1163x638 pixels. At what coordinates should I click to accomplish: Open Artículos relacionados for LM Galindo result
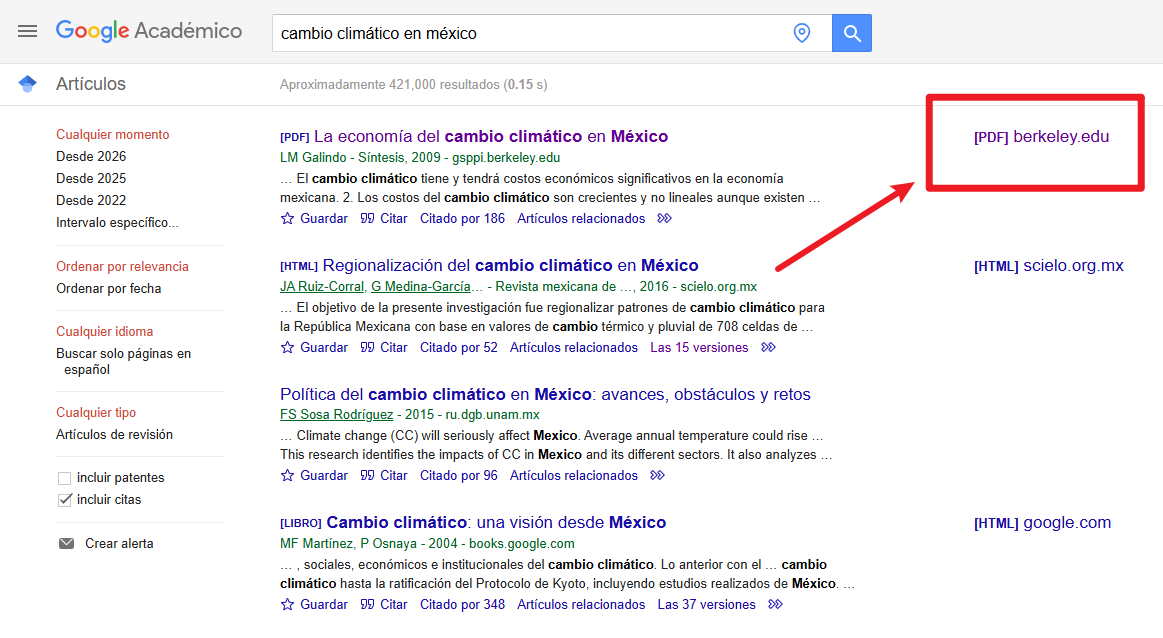(582, 218)
